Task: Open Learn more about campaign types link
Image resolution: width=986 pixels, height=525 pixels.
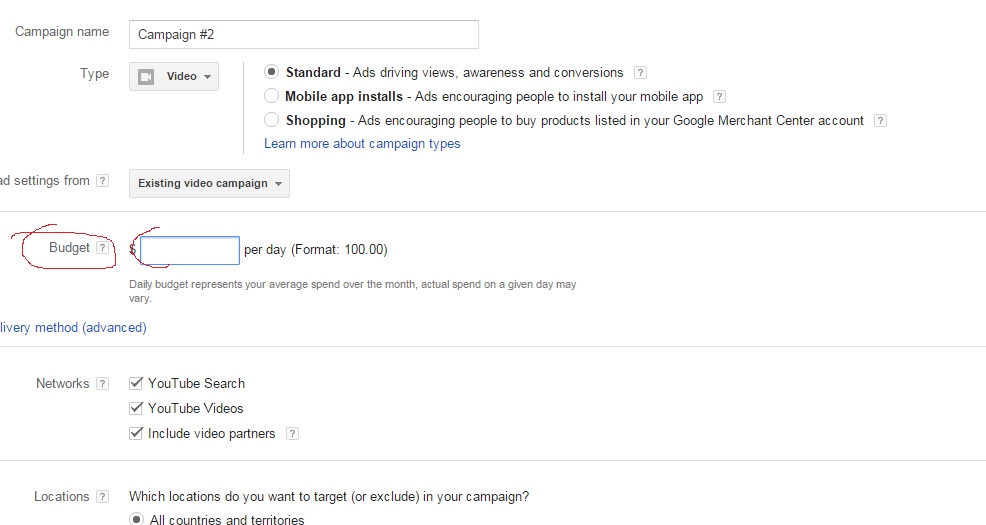Action: (x=362, y=144)
